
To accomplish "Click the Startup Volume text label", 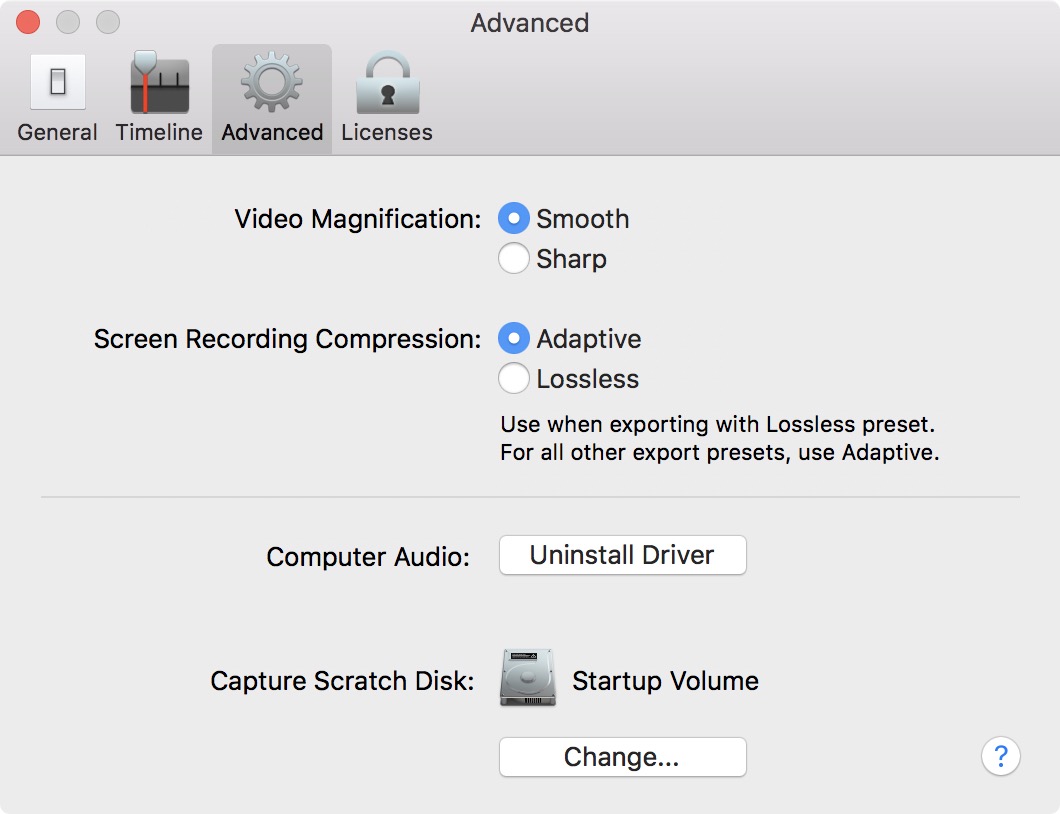I will point(665,681).
